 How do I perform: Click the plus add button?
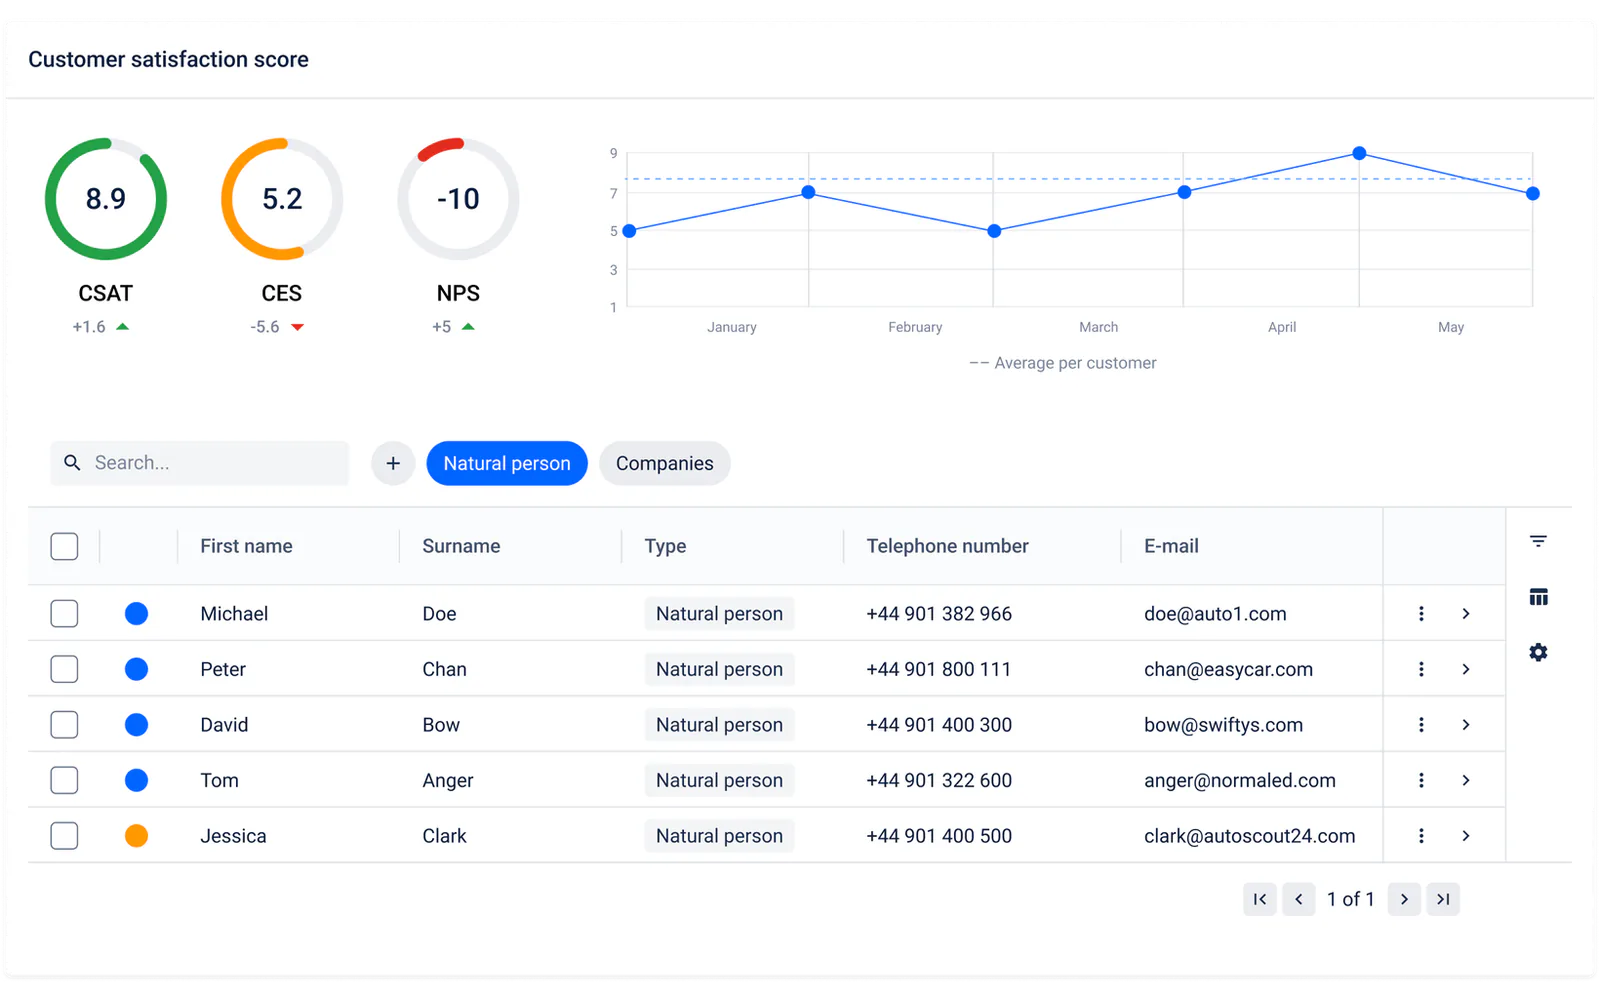click(x=393, y=463)
